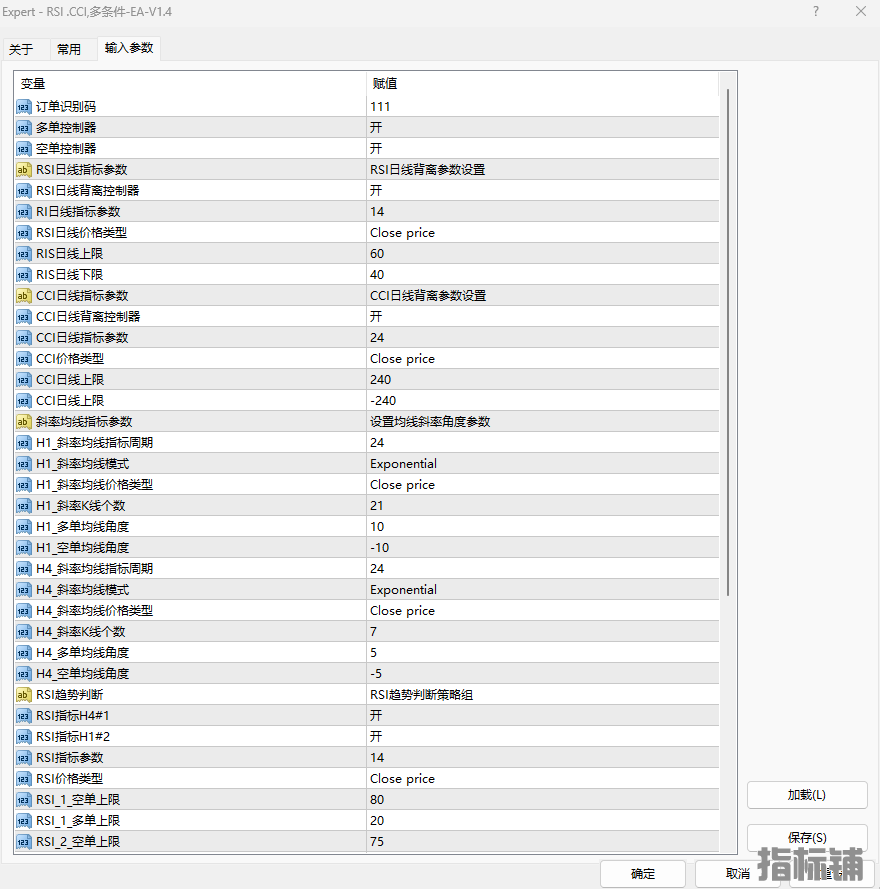The width and height of the screenshot is (880, 889).
Task: Confirm with the 确定 button
Action: (643, 874)
